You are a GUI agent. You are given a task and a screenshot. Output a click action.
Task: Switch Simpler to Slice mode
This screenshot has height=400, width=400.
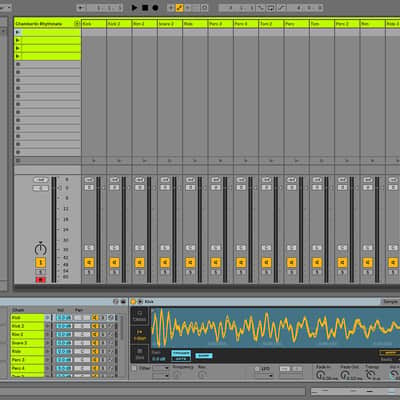click(x=140, y=354)
